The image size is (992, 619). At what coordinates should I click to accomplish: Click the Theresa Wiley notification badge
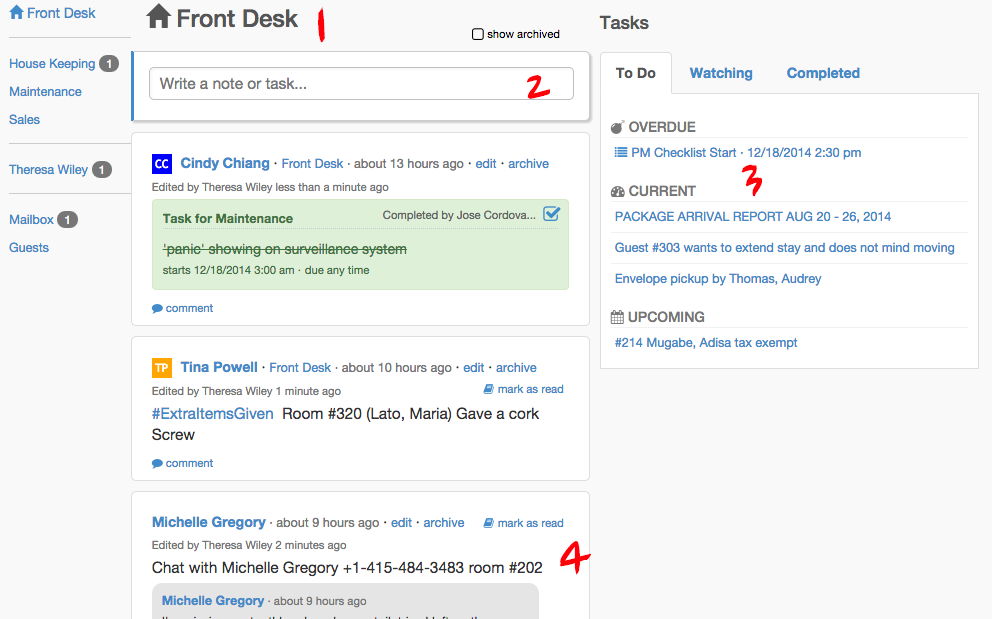tap(101, 170)
